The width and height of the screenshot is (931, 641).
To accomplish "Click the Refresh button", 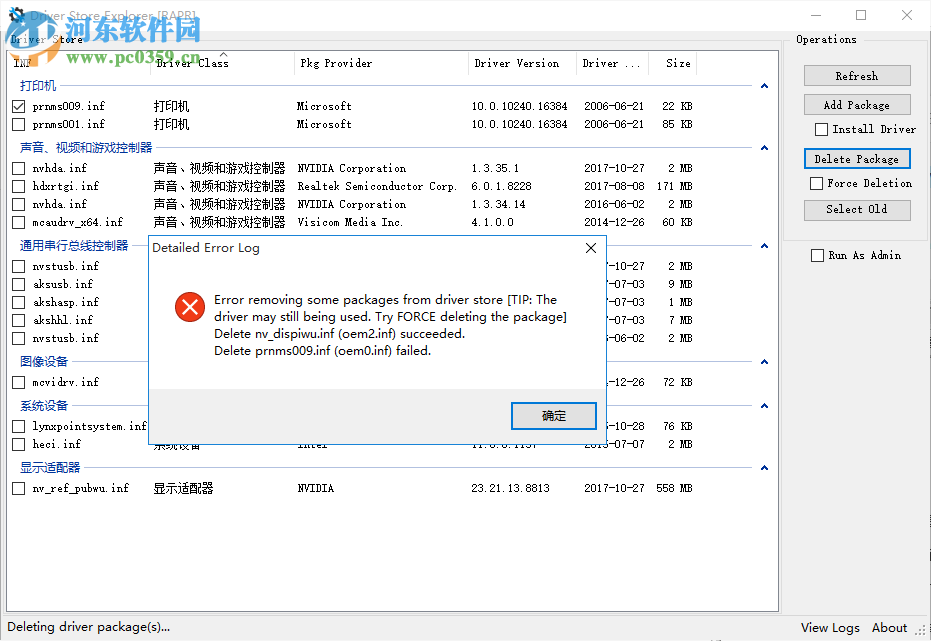I will [857, 75].
